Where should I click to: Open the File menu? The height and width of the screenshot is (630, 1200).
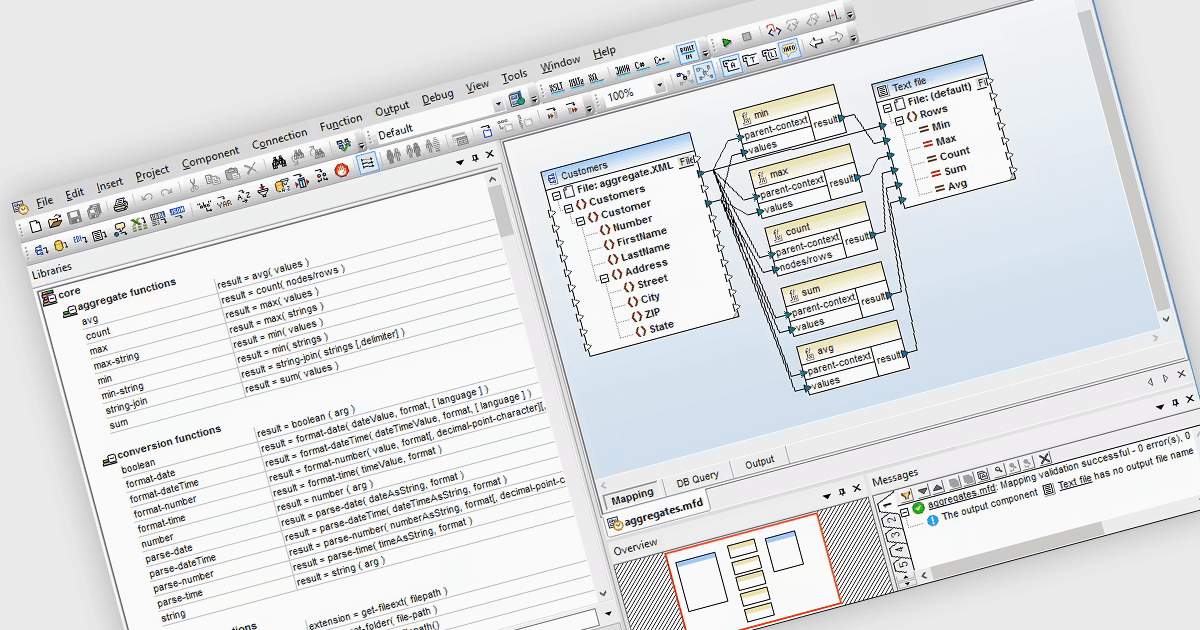(x=44, y=201)
